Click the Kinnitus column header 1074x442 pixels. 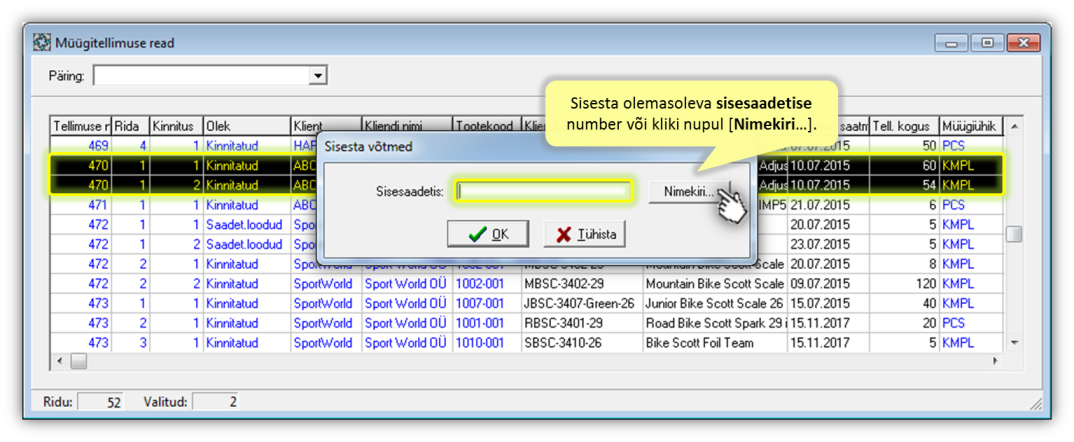pos(175,127)
